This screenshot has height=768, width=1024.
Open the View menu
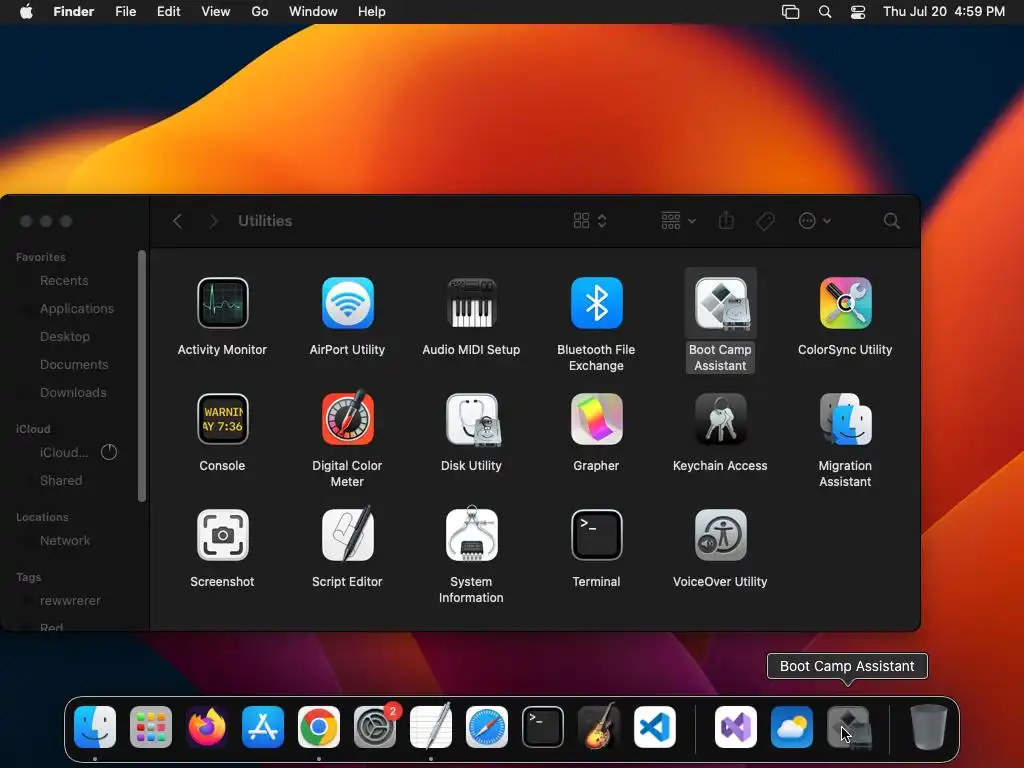coord(216,12)
